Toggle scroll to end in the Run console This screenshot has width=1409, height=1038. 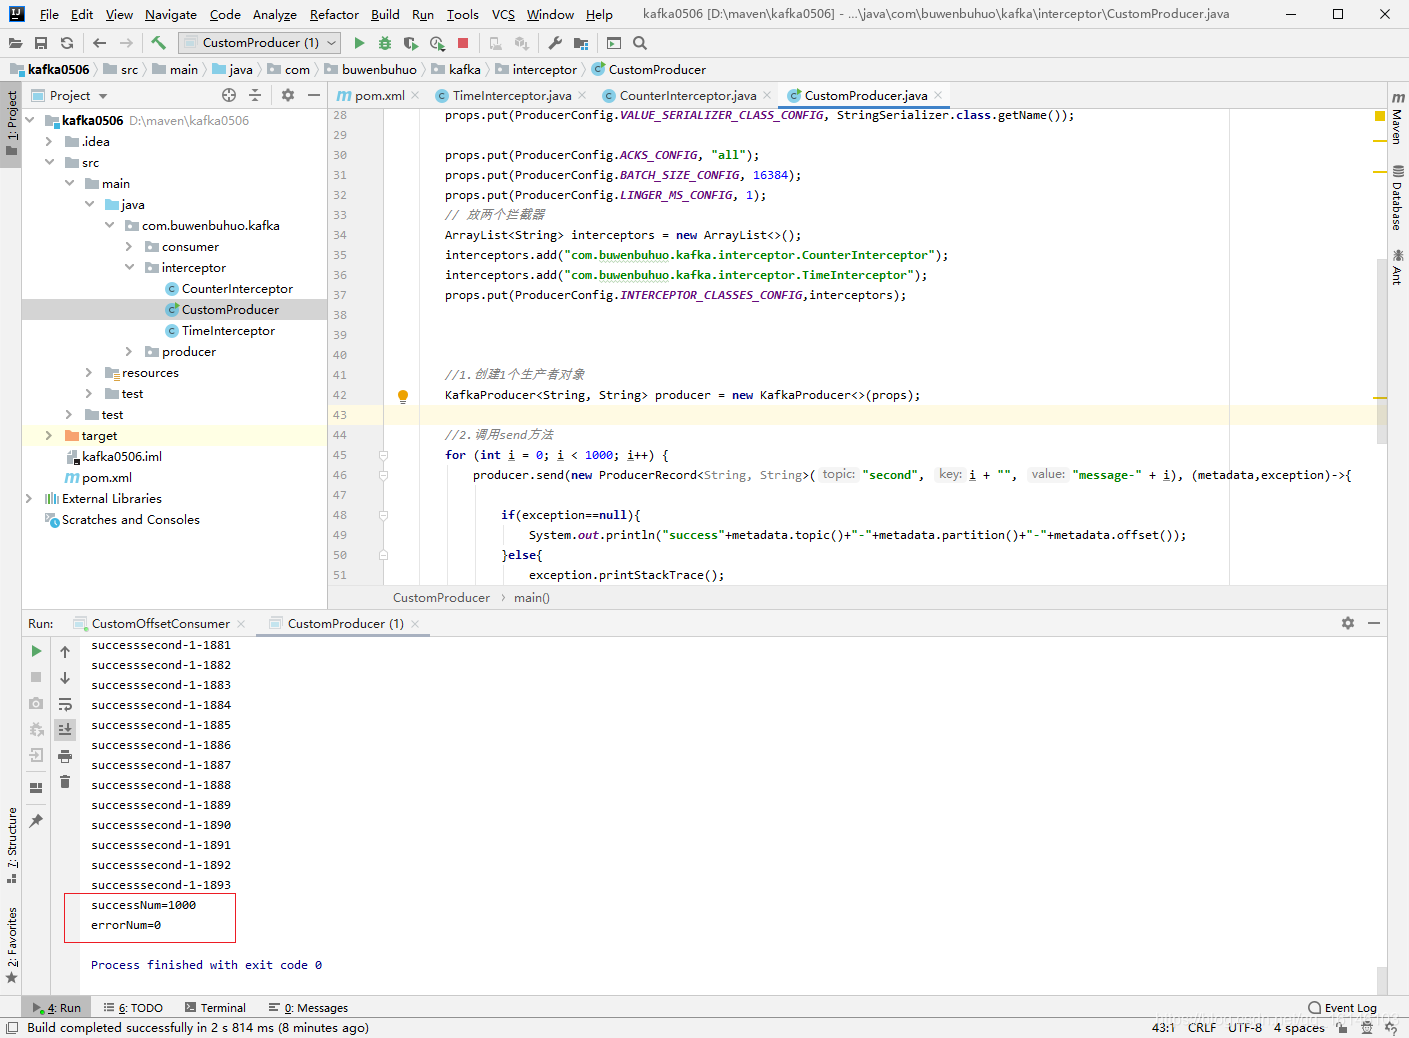[65, 730]
